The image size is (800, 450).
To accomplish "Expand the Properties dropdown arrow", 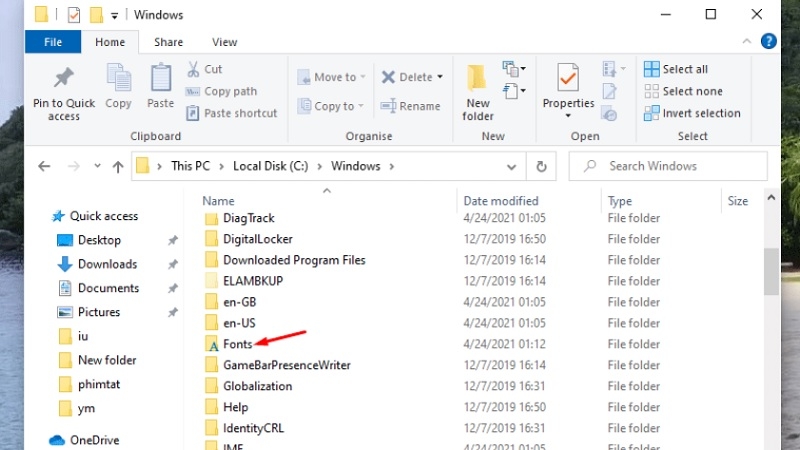I will point(568,116).
